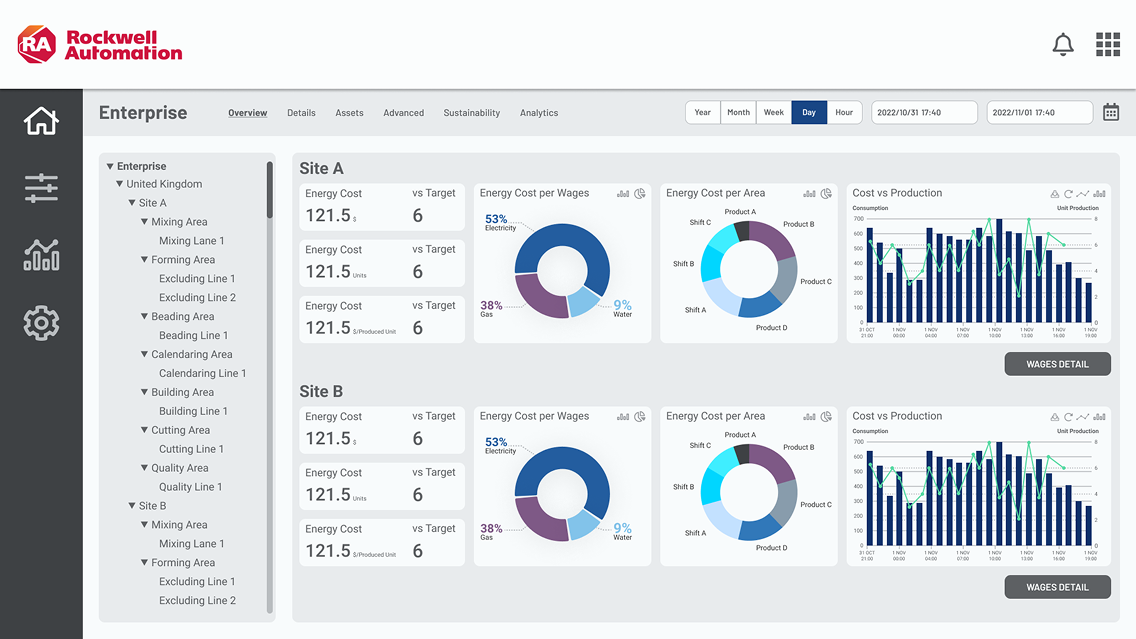Select the Month time range
This screenshot has width=1136, height=639.
738,112
